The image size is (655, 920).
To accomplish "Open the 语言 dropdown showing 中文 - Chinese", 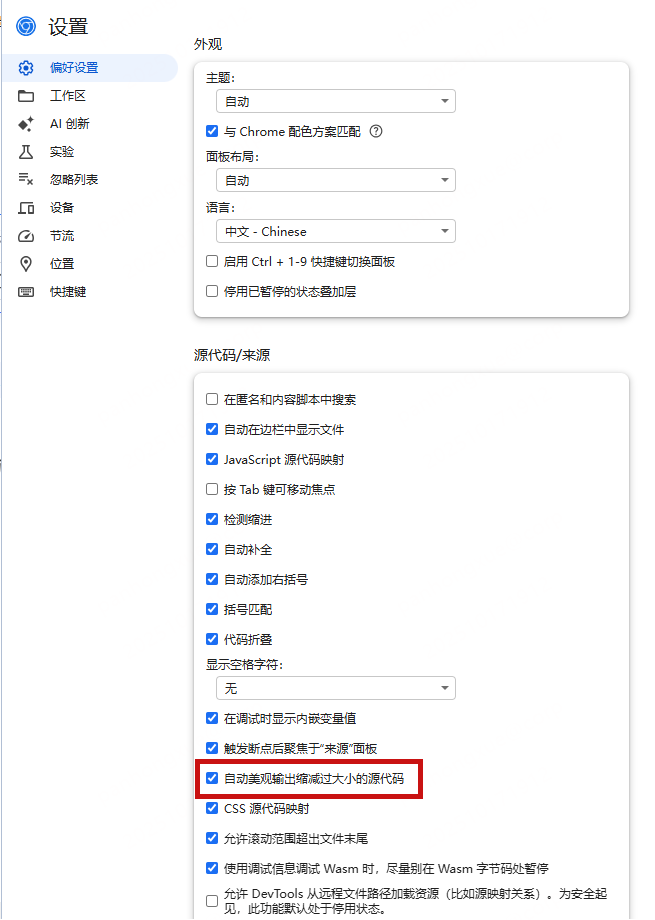I will [x=335, y=231].
